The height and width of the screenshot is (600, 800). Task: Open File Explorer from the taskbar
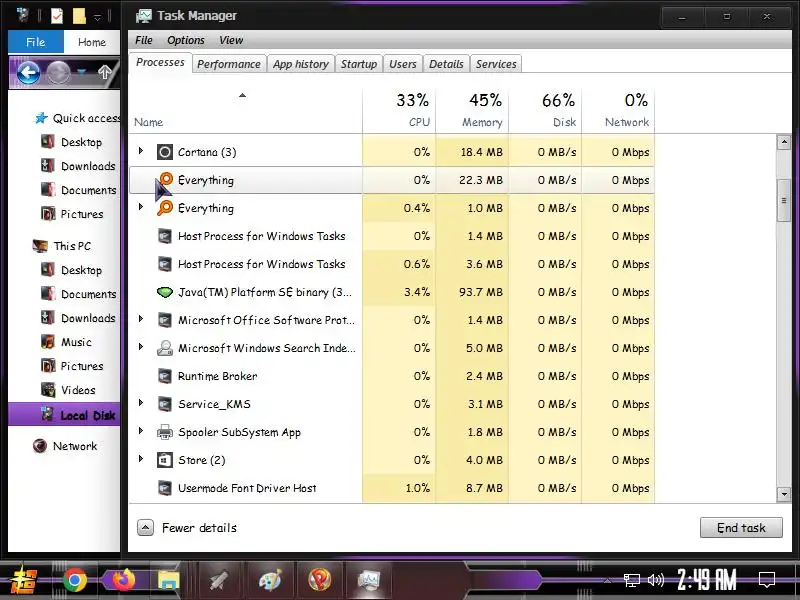168,581
